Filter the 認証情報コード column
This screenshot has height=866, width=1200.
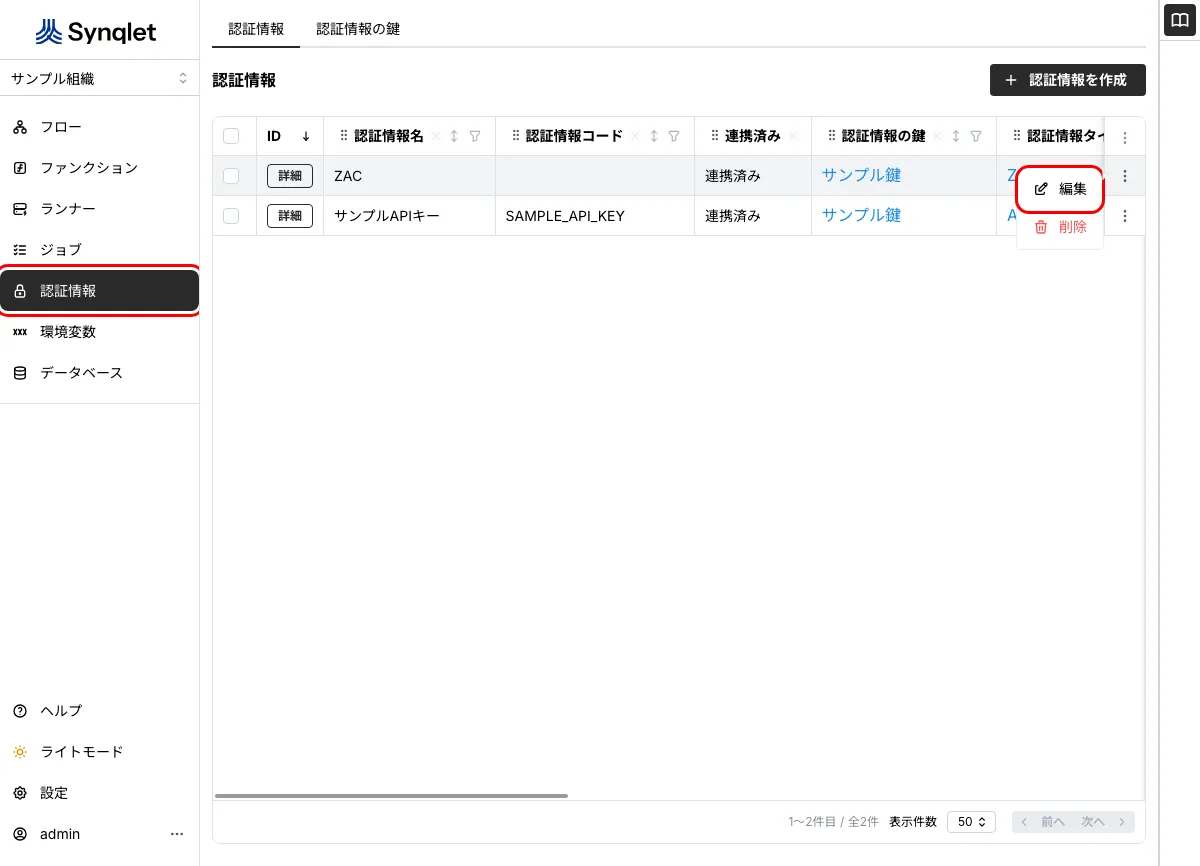pyautogui.click(x=674, y=136)
